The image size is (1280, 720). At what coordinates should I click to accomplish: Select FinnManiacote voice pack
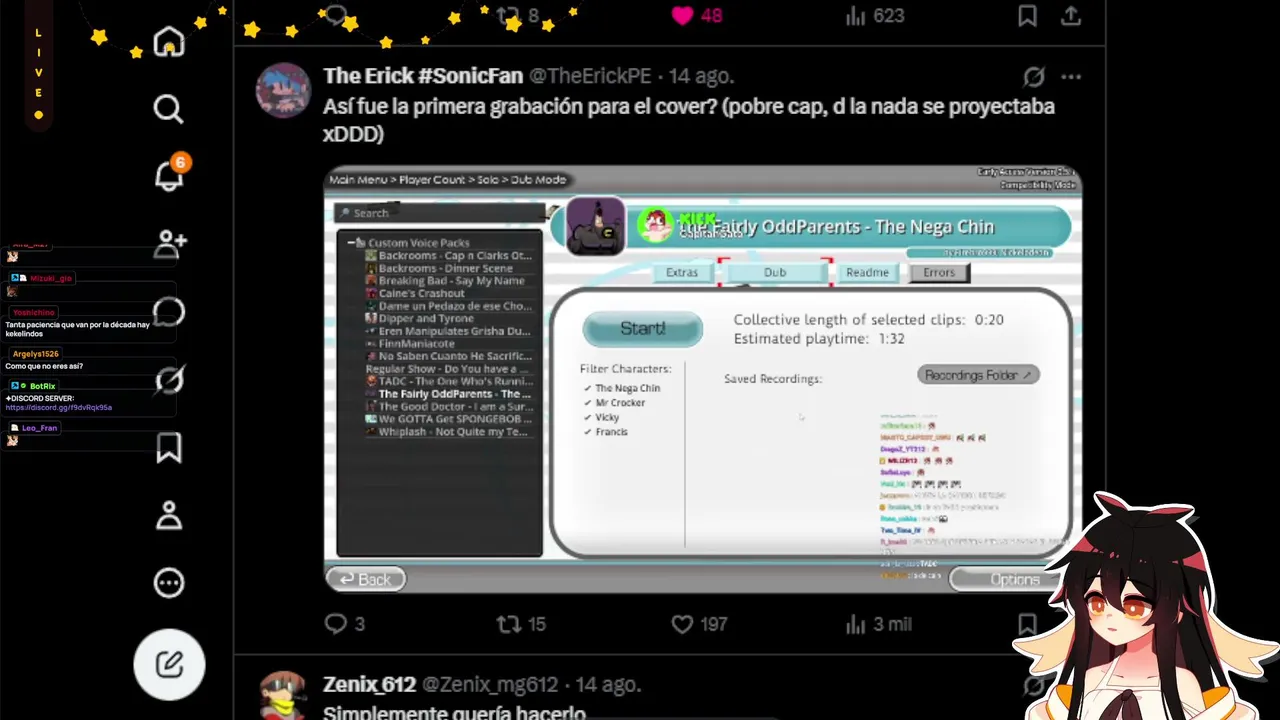(416, 344)
